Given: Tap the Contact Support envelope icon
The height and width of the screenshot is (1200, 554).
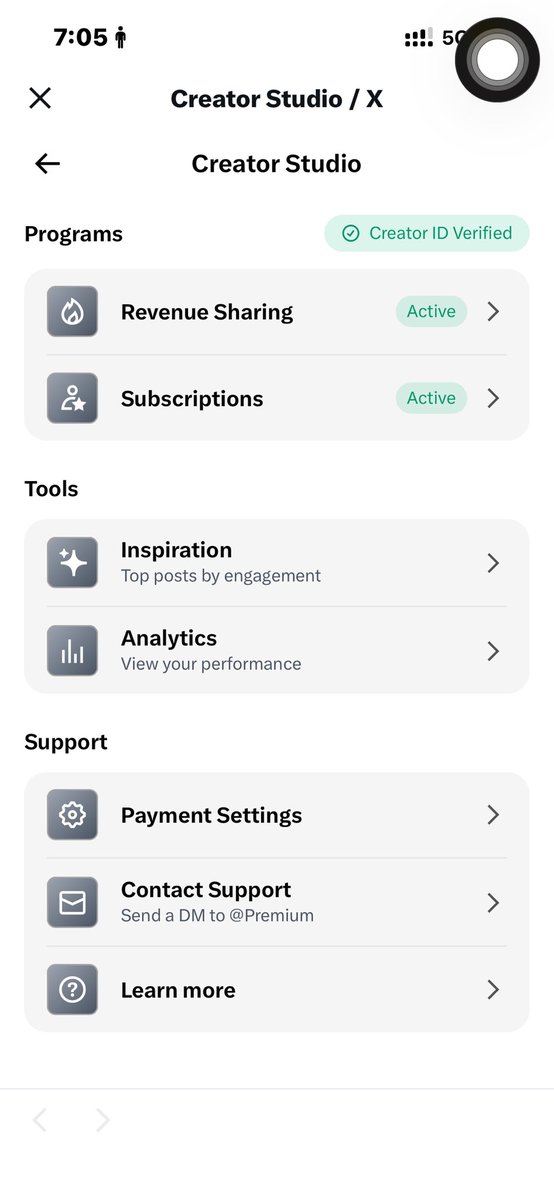Looking at the screenshot, I should [72, 902].
